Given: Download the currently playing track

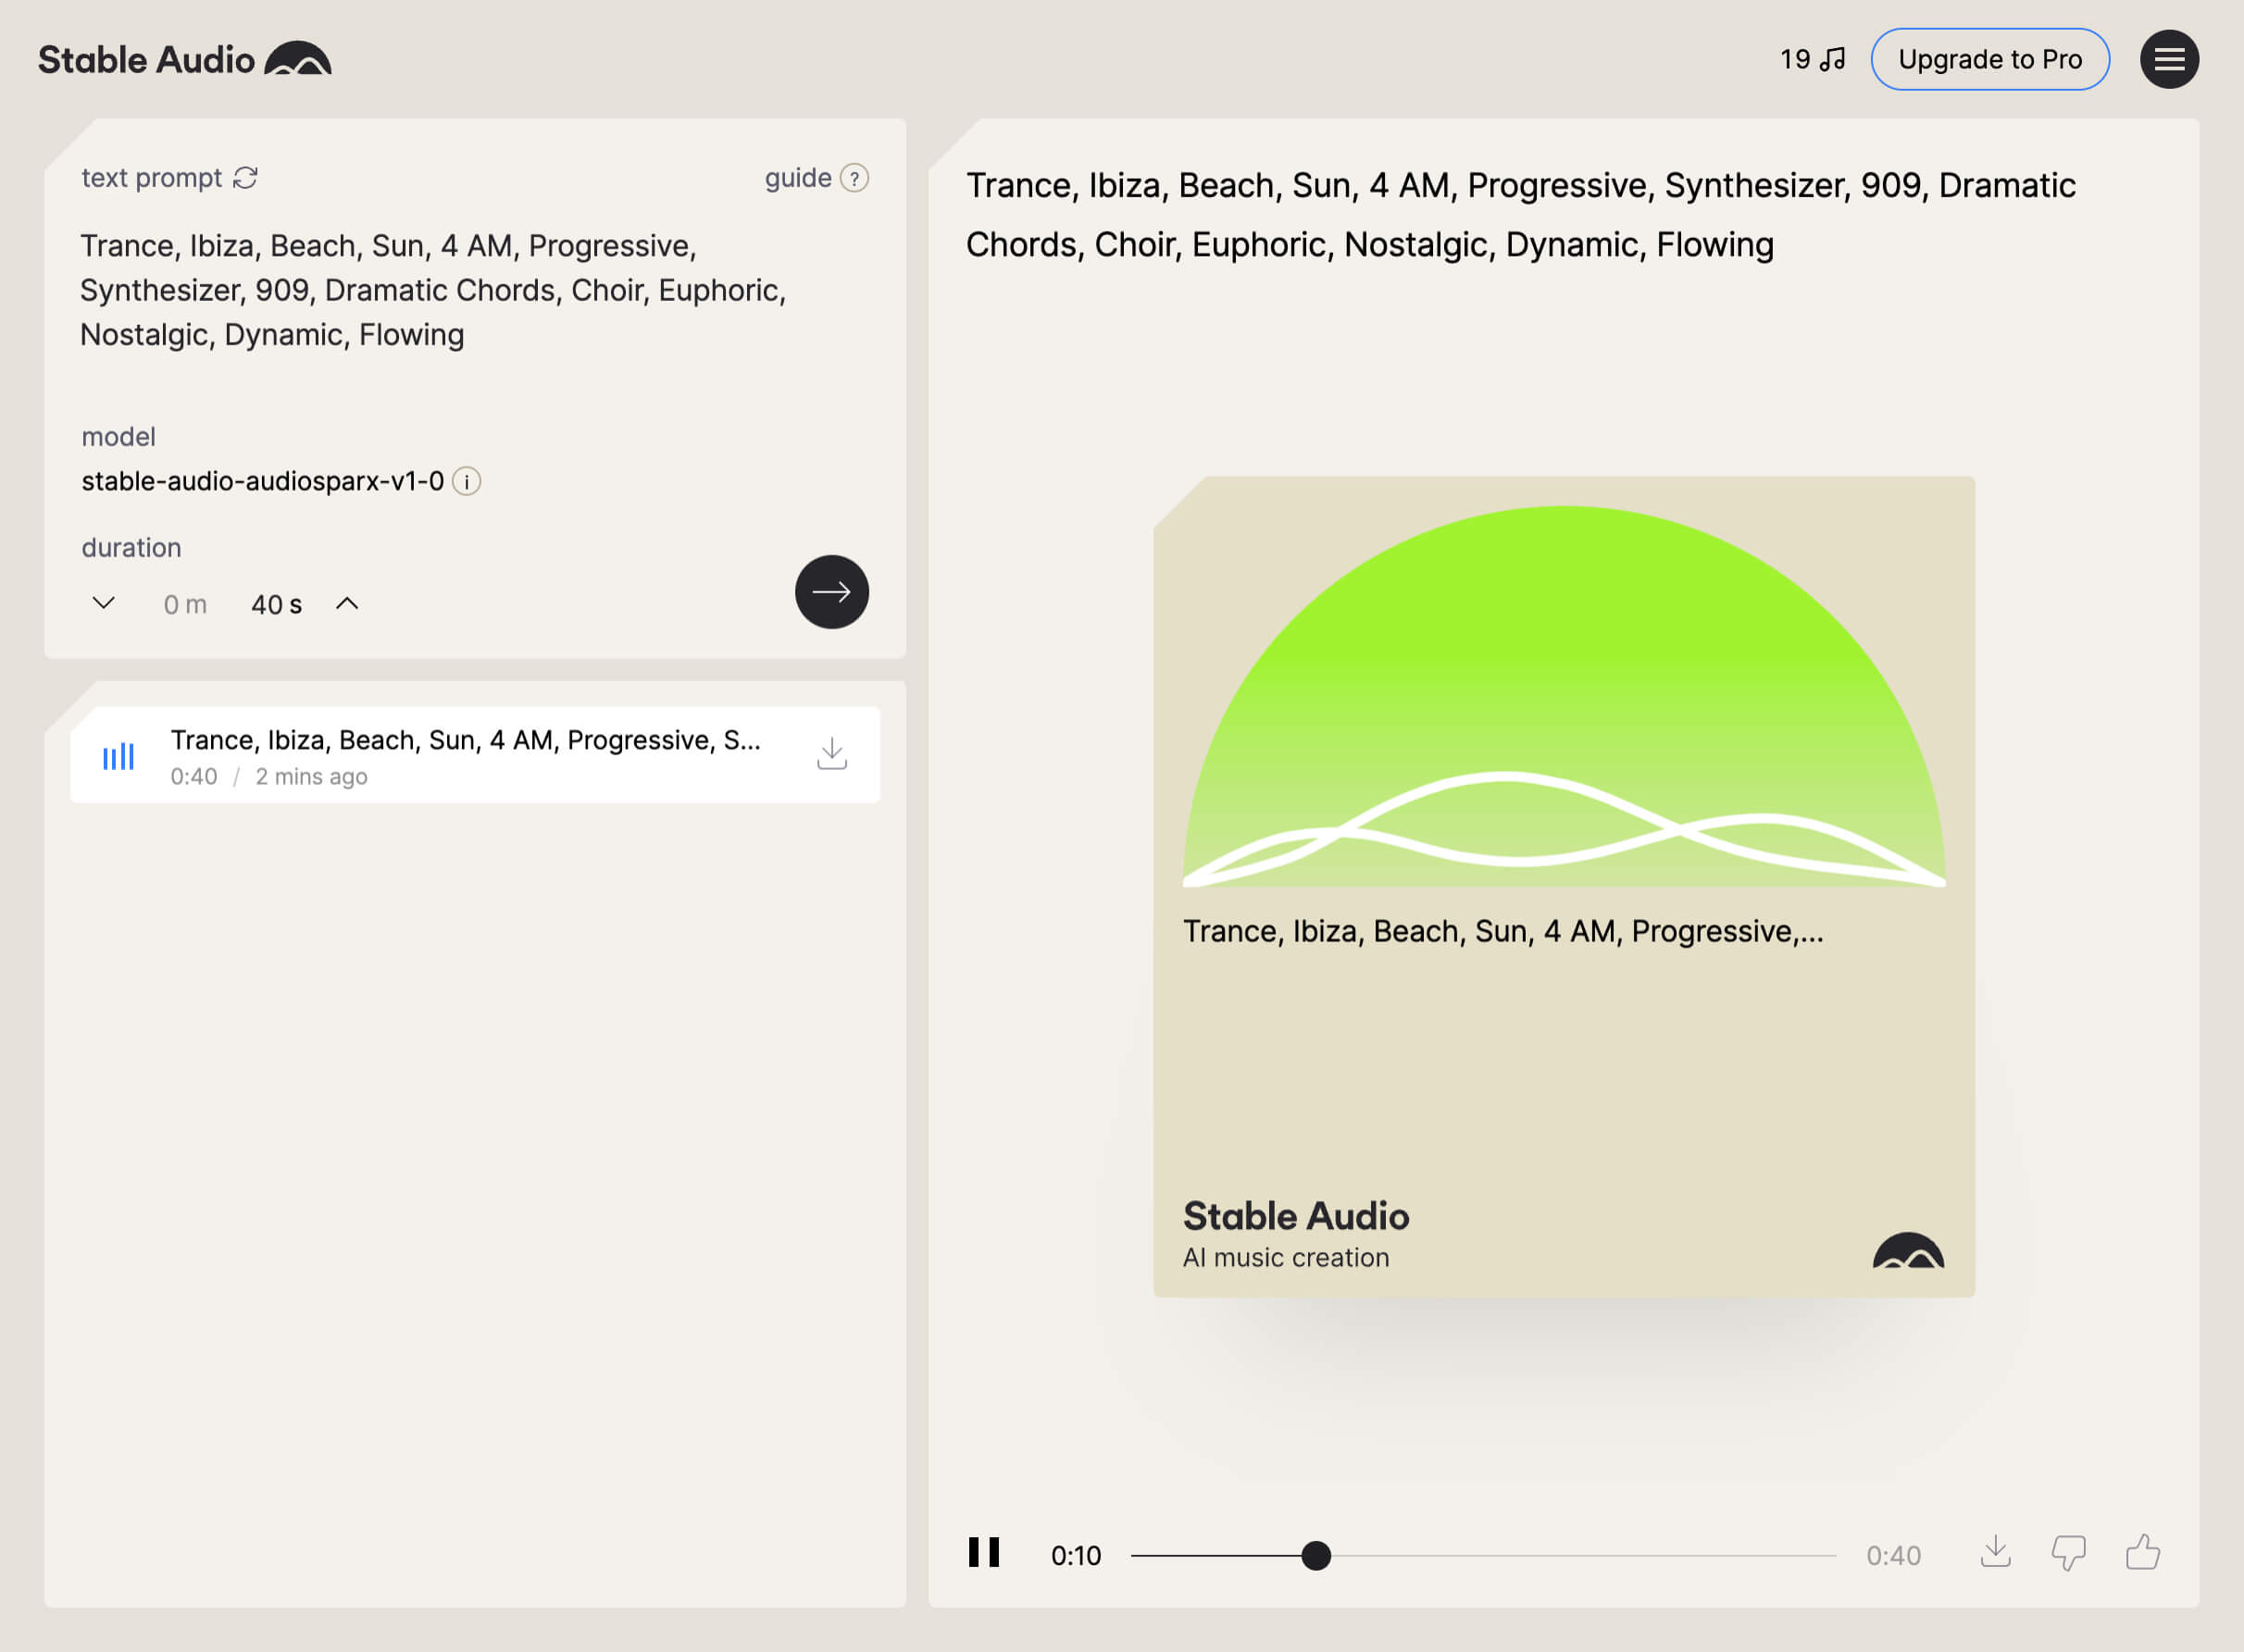Looking at the screenshot, I should [1995, 1553].
